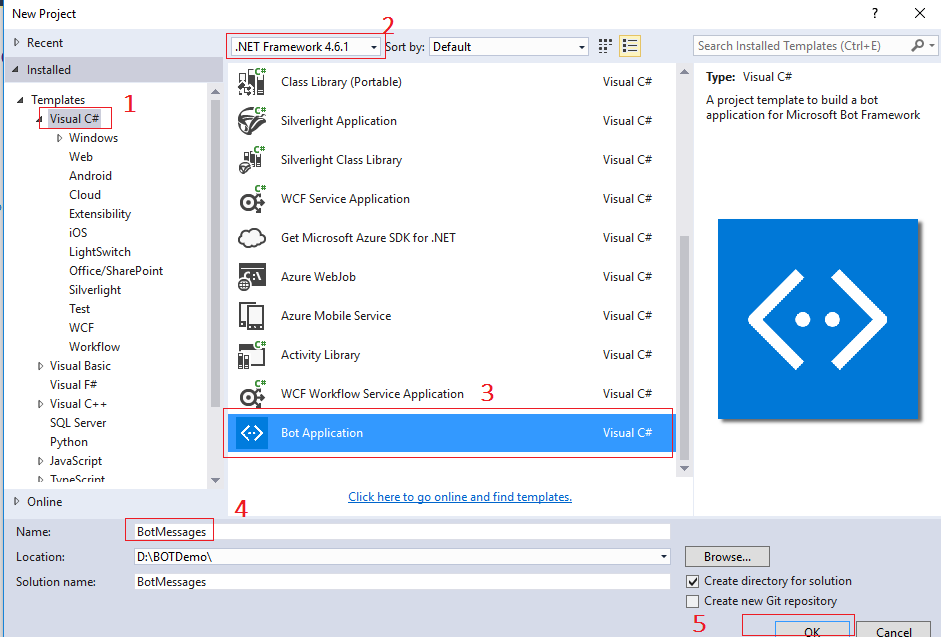Select the Workflow template category

pos(94,347)
